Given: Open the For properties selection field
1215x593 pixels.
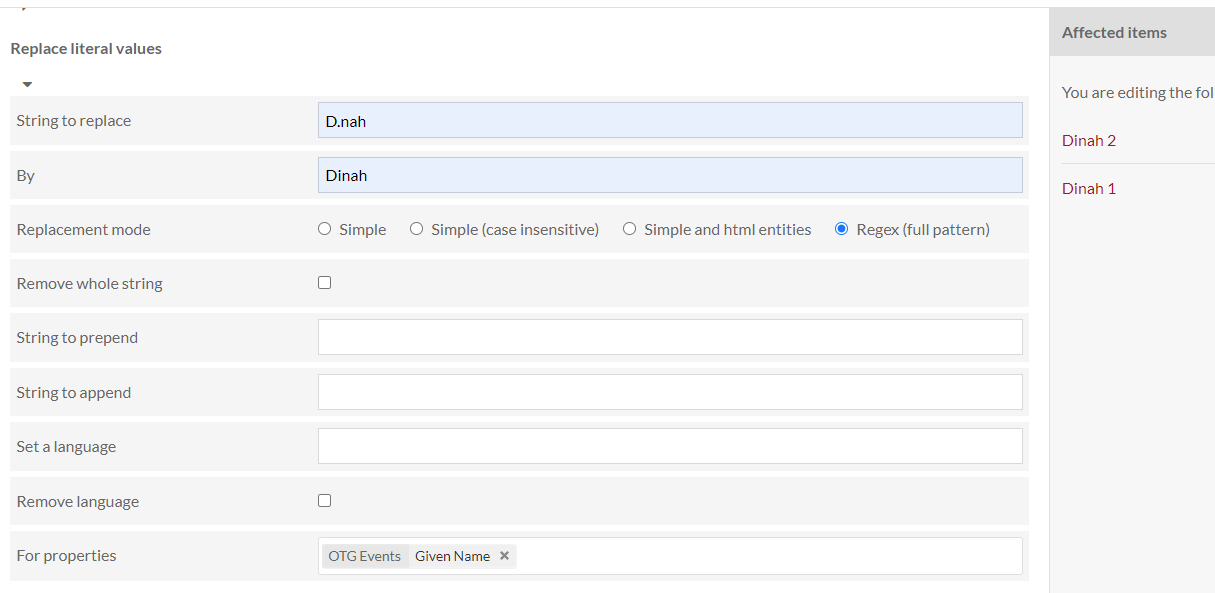Looking at the screenshot, I should pyautogui.click(x=760, y=556).
